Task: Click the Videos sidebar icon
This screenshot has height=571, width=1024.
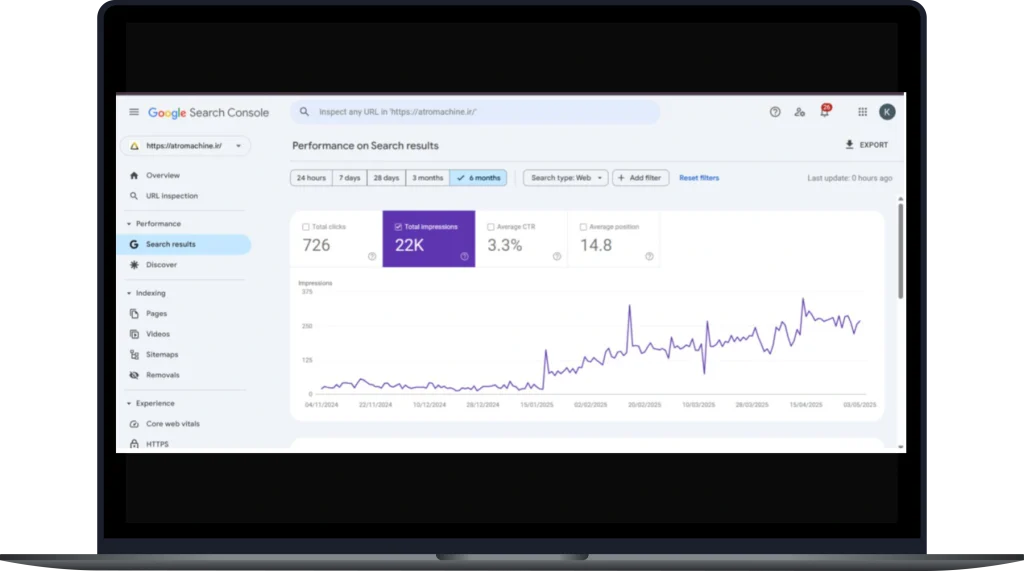Action: [134, 334]
